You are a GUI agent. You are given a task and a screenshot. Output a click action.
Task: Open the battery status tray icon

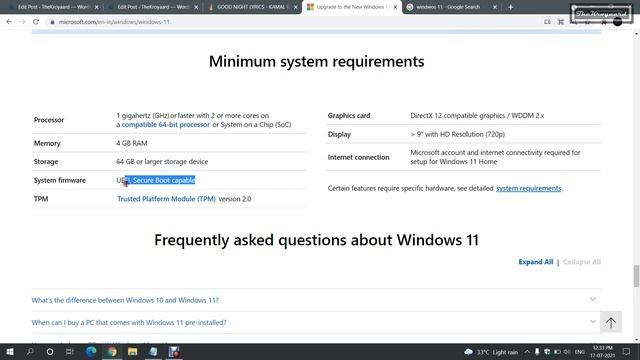(557, 352)
